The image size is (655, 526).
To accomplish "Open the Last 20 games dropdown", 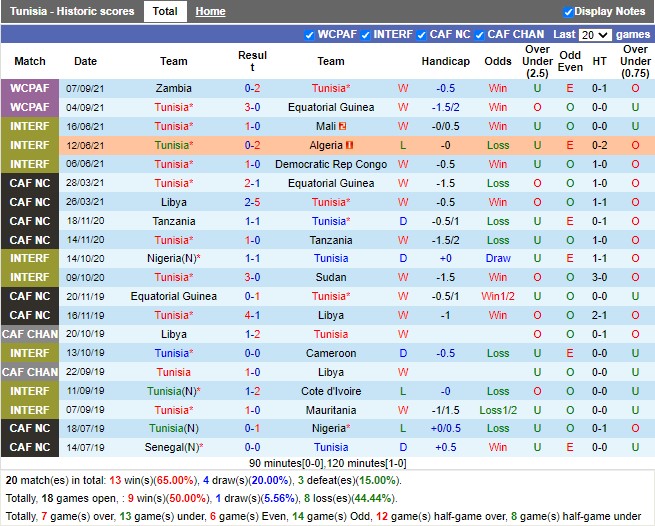I will [595, 34].
